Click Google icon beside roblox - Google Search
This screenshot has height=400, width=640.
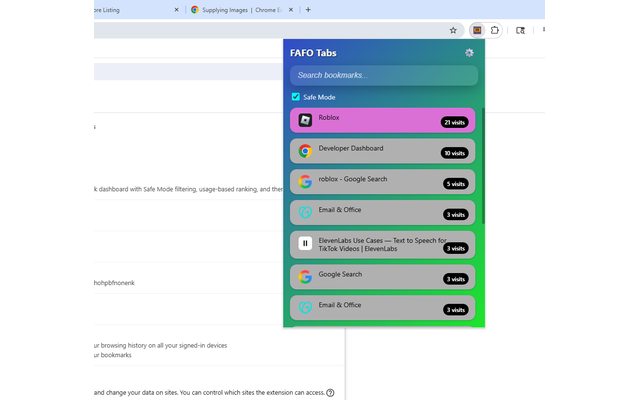(x=305, y=182)
